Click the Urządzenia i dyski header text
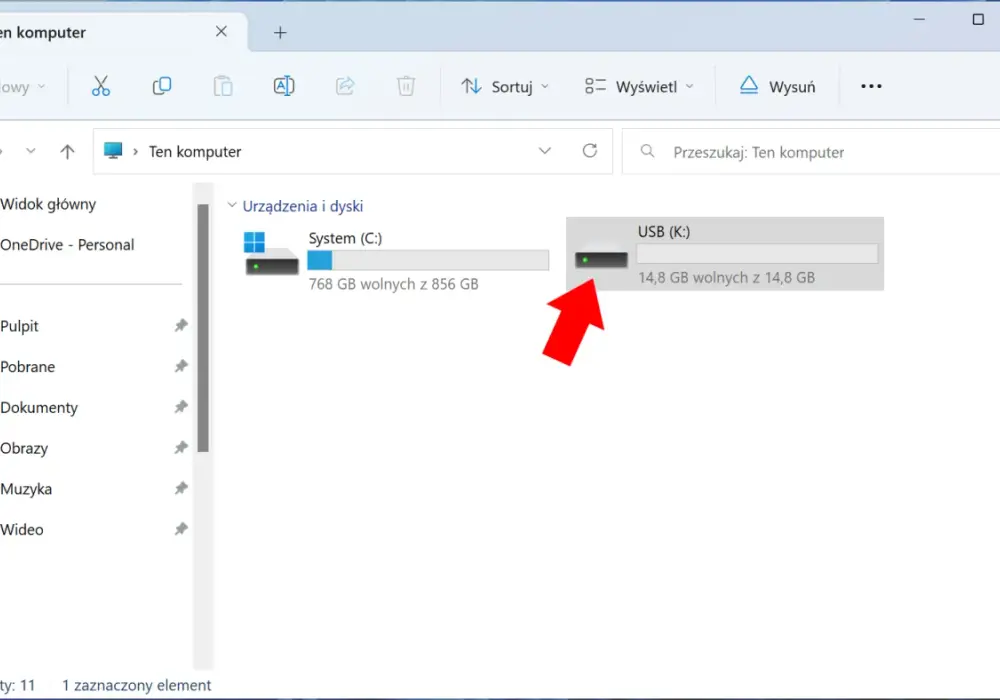Viewport: 1000px width, 700px height. tap(303, 206)
